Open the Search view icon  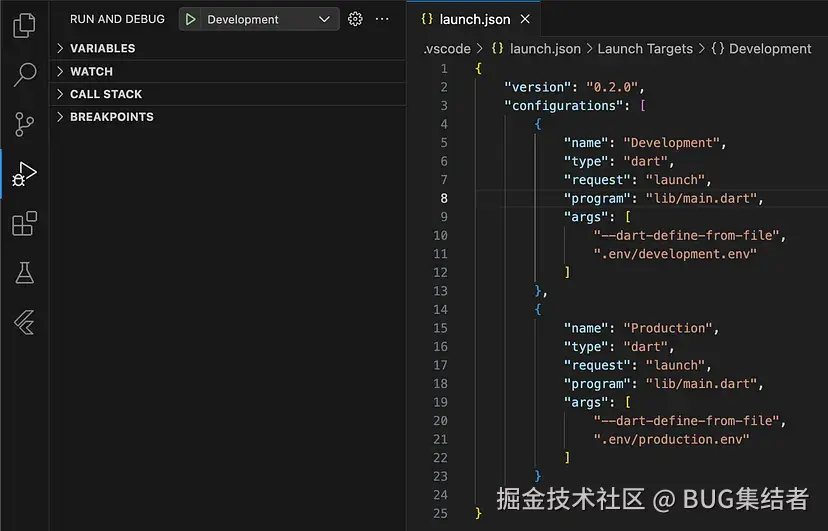24,74
